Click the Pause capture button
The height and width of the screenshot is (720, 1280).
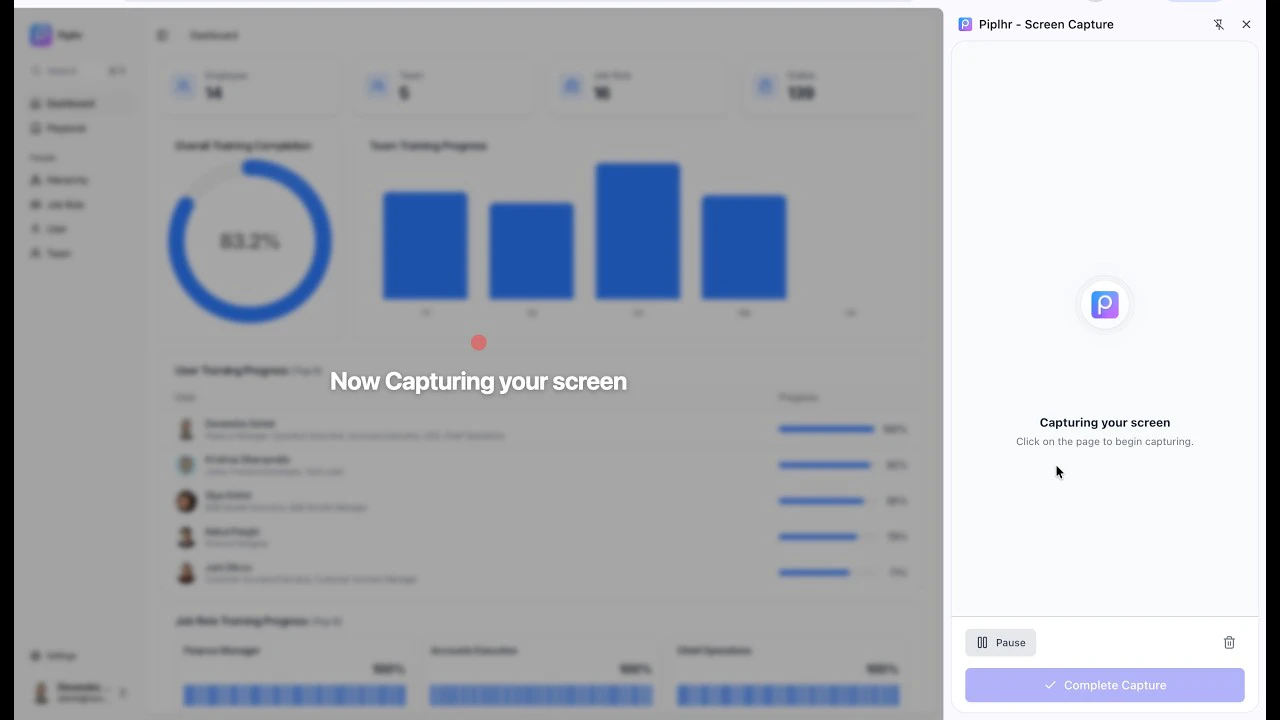(x=1000, y=643)
